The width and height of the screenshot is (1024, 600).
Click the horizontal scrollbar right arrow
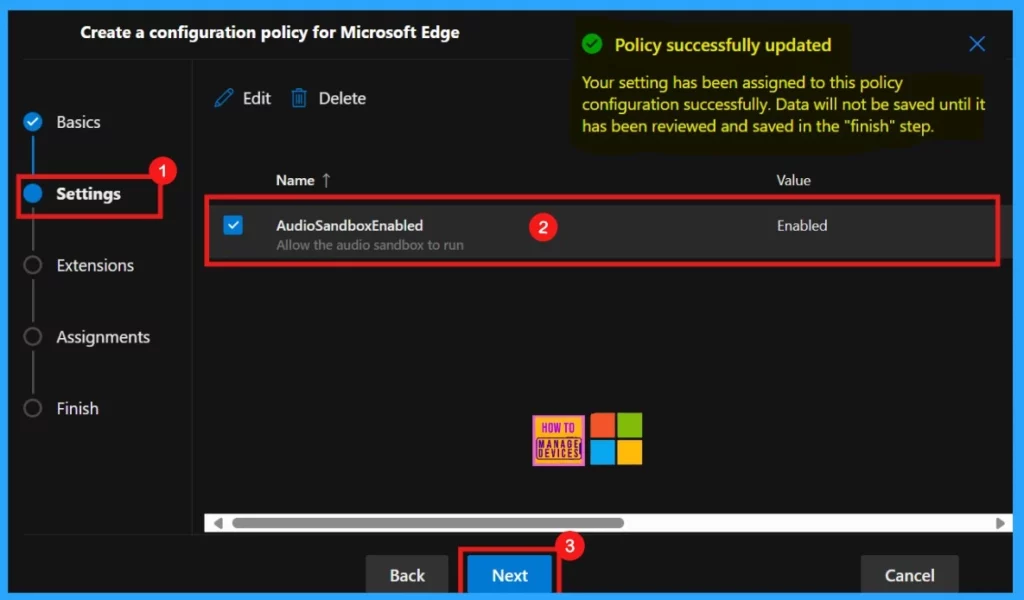pyautogui.click(x=1000, y=523)
